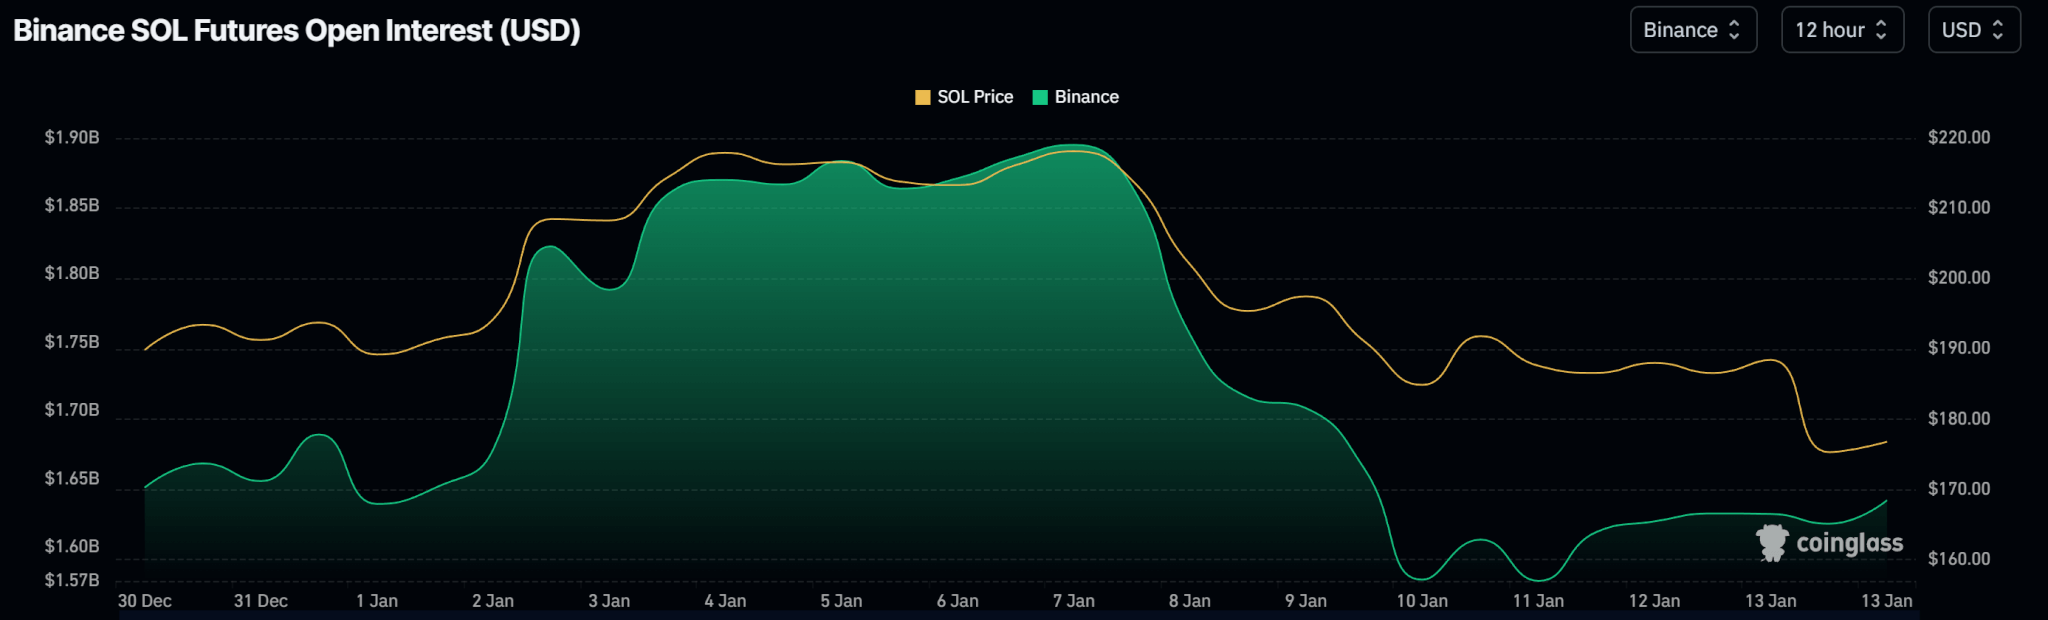Select the 10 Jan date axis label
Screen dimensions: 2048x620
click(x=1421, y=601)
